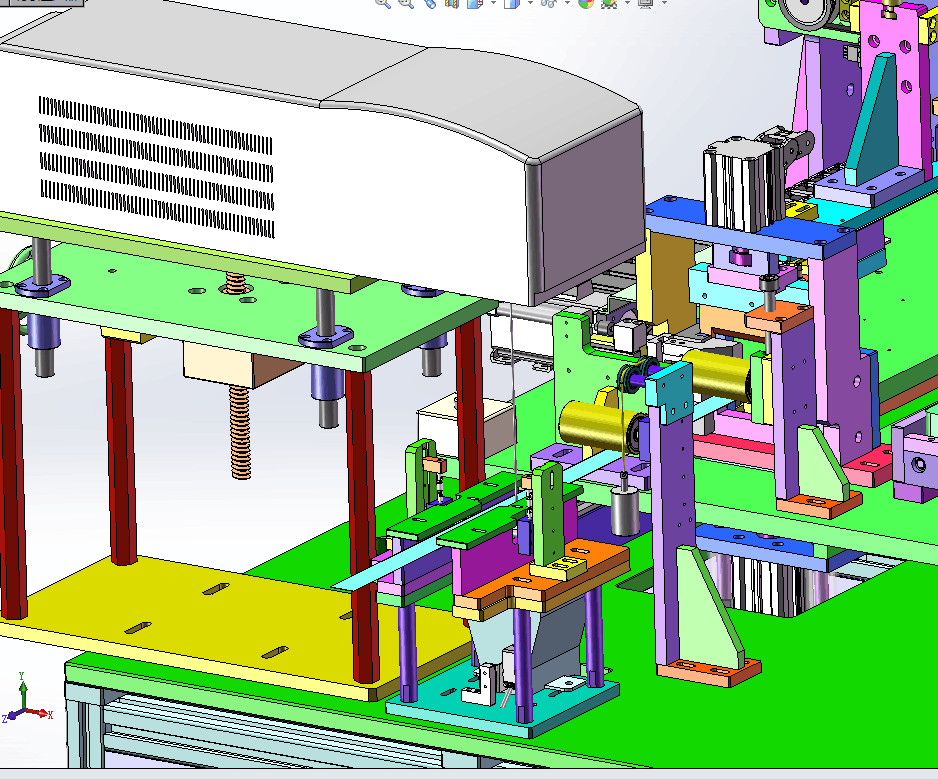Expand the Apply Scene dropdown arrow
The width and height of the screenshot is (938, 779).
point(627,3)
